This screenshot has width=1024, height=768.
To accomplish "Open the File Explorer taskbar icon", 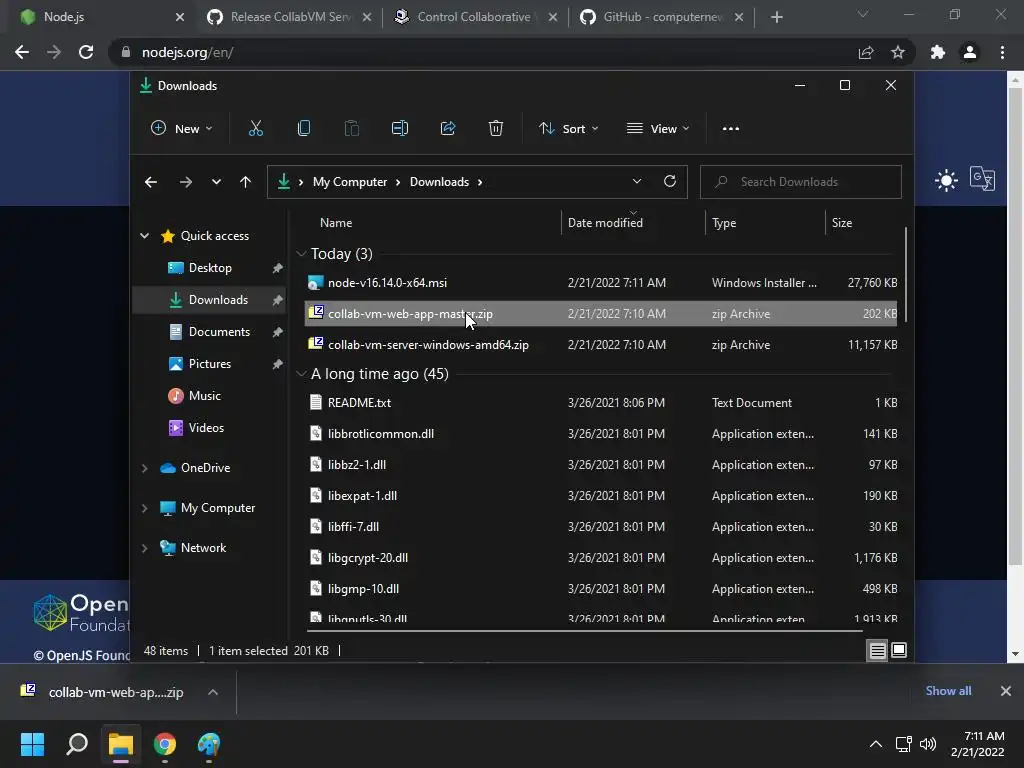I will (121, 744).
